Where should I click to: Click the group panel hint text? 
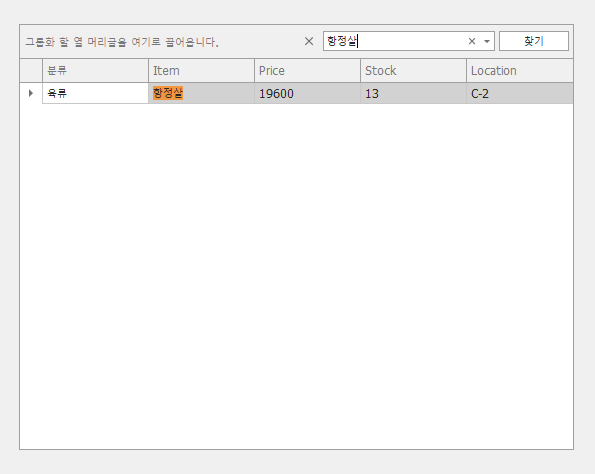click(122, 42)
